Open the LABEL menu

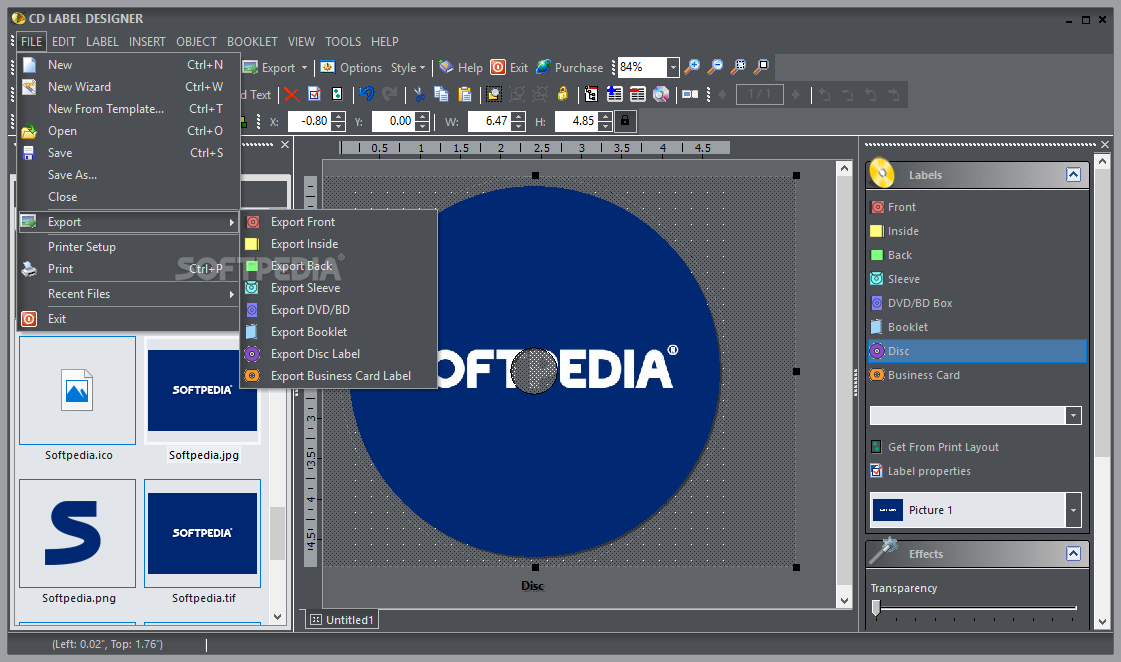click(102, 41)
